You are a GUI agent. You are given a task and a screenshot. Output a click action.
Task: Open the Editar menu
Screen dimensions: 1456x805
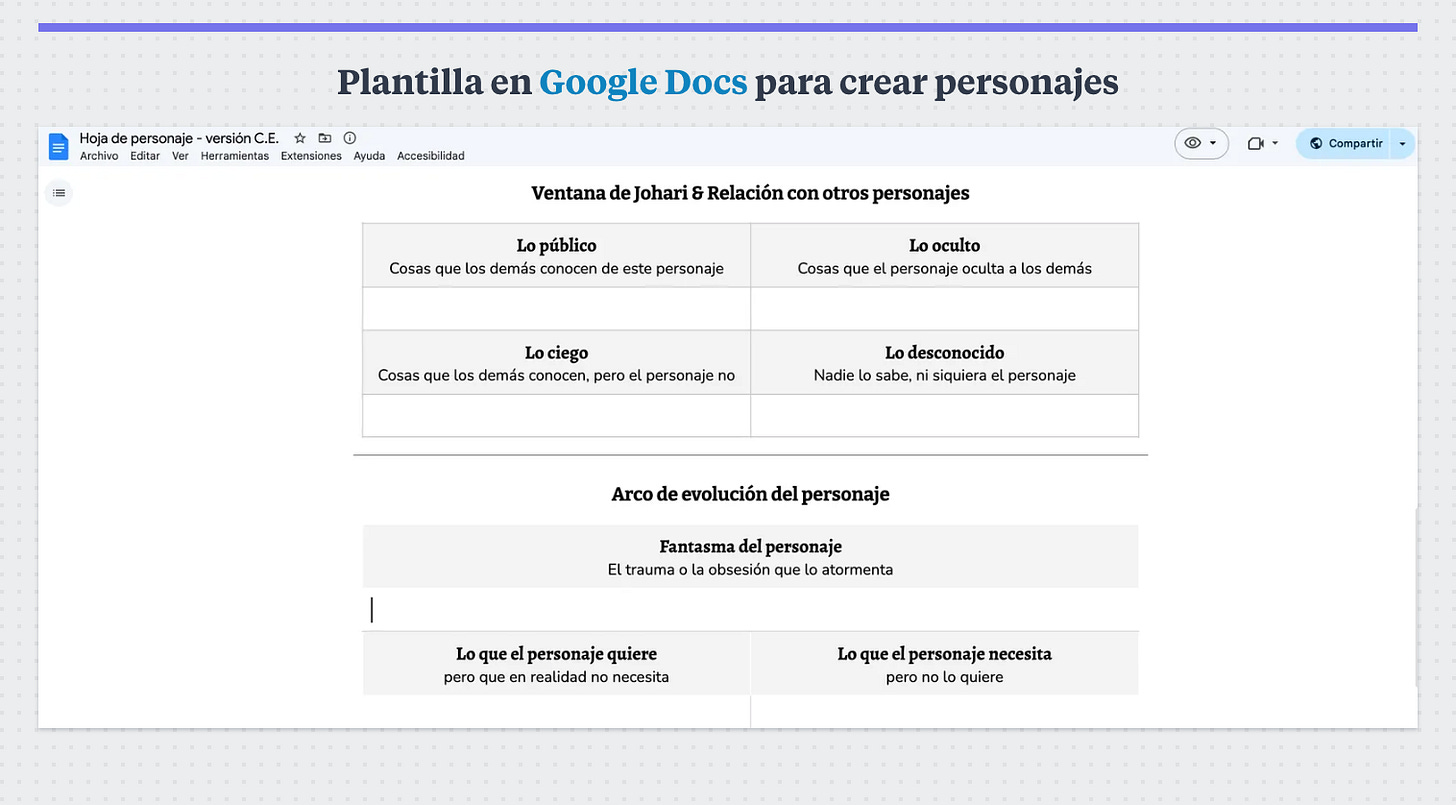[145, 156]
